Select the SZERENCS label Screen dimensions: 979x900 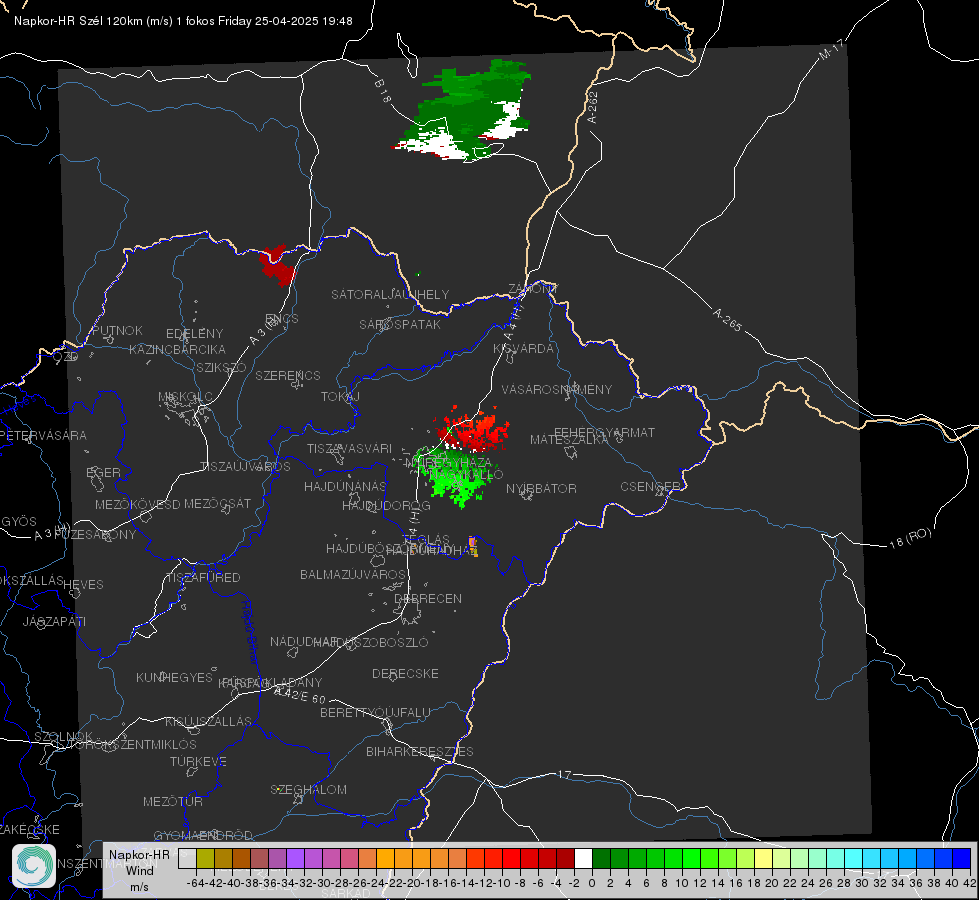[288, 375]
